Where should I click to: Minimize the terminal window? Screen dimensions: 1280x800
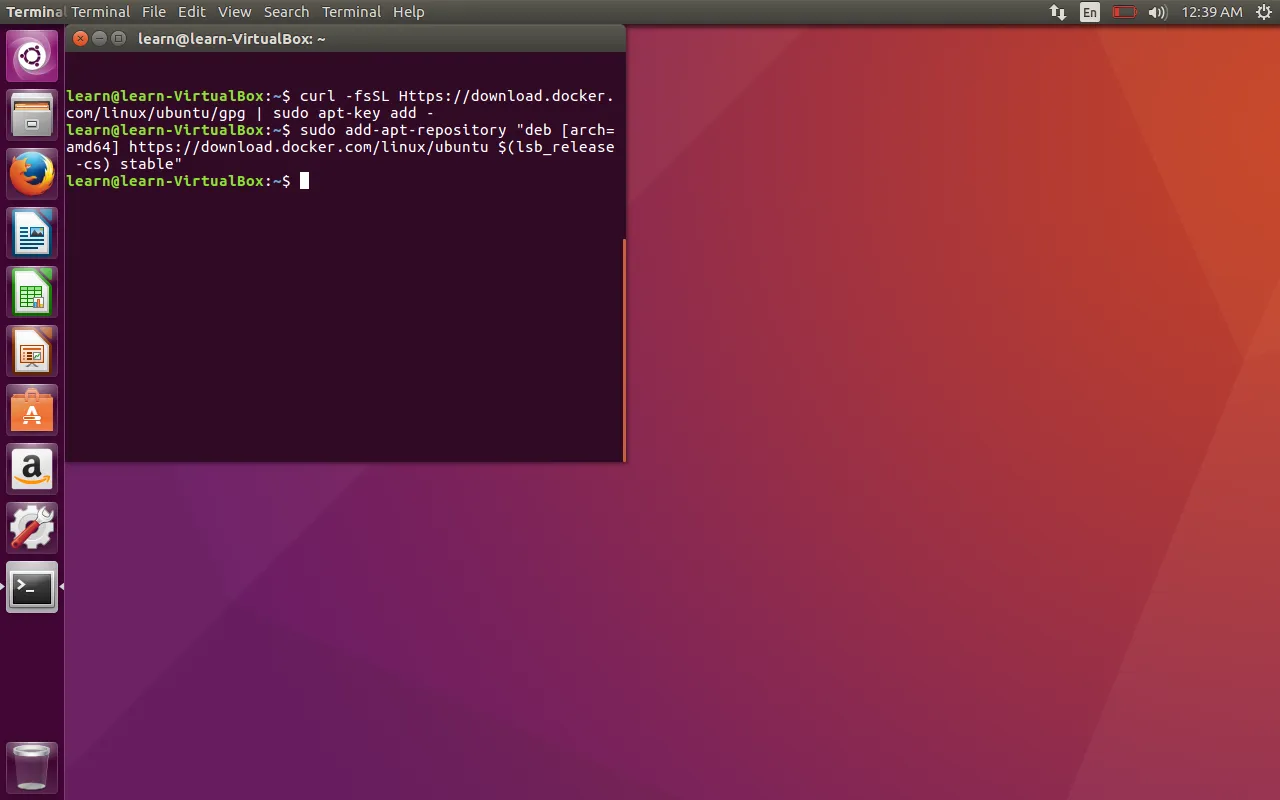(x=100, y=39)
